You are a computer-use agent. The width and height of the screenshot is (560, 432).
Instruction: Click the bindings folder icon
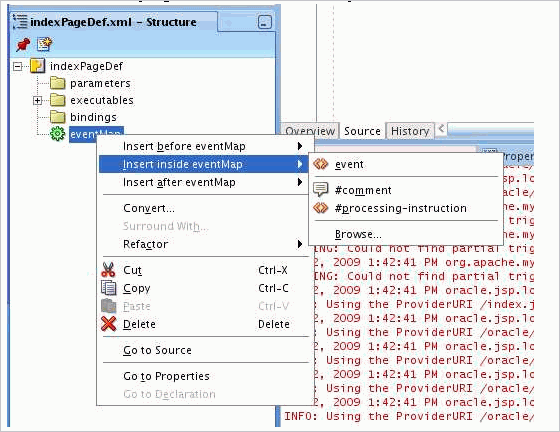coord(58,117)
